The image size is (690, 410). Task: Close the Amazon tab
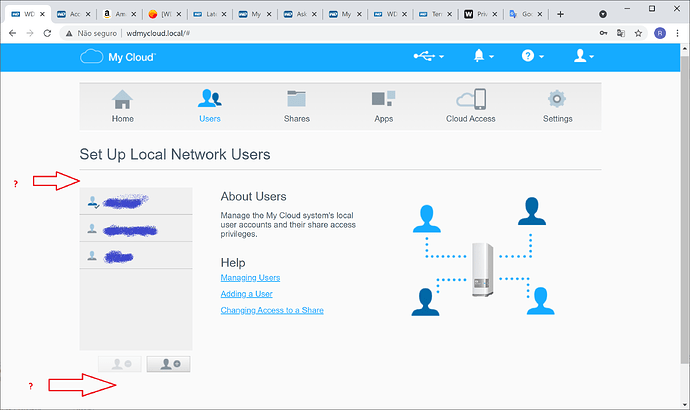[x=133, y=14]
